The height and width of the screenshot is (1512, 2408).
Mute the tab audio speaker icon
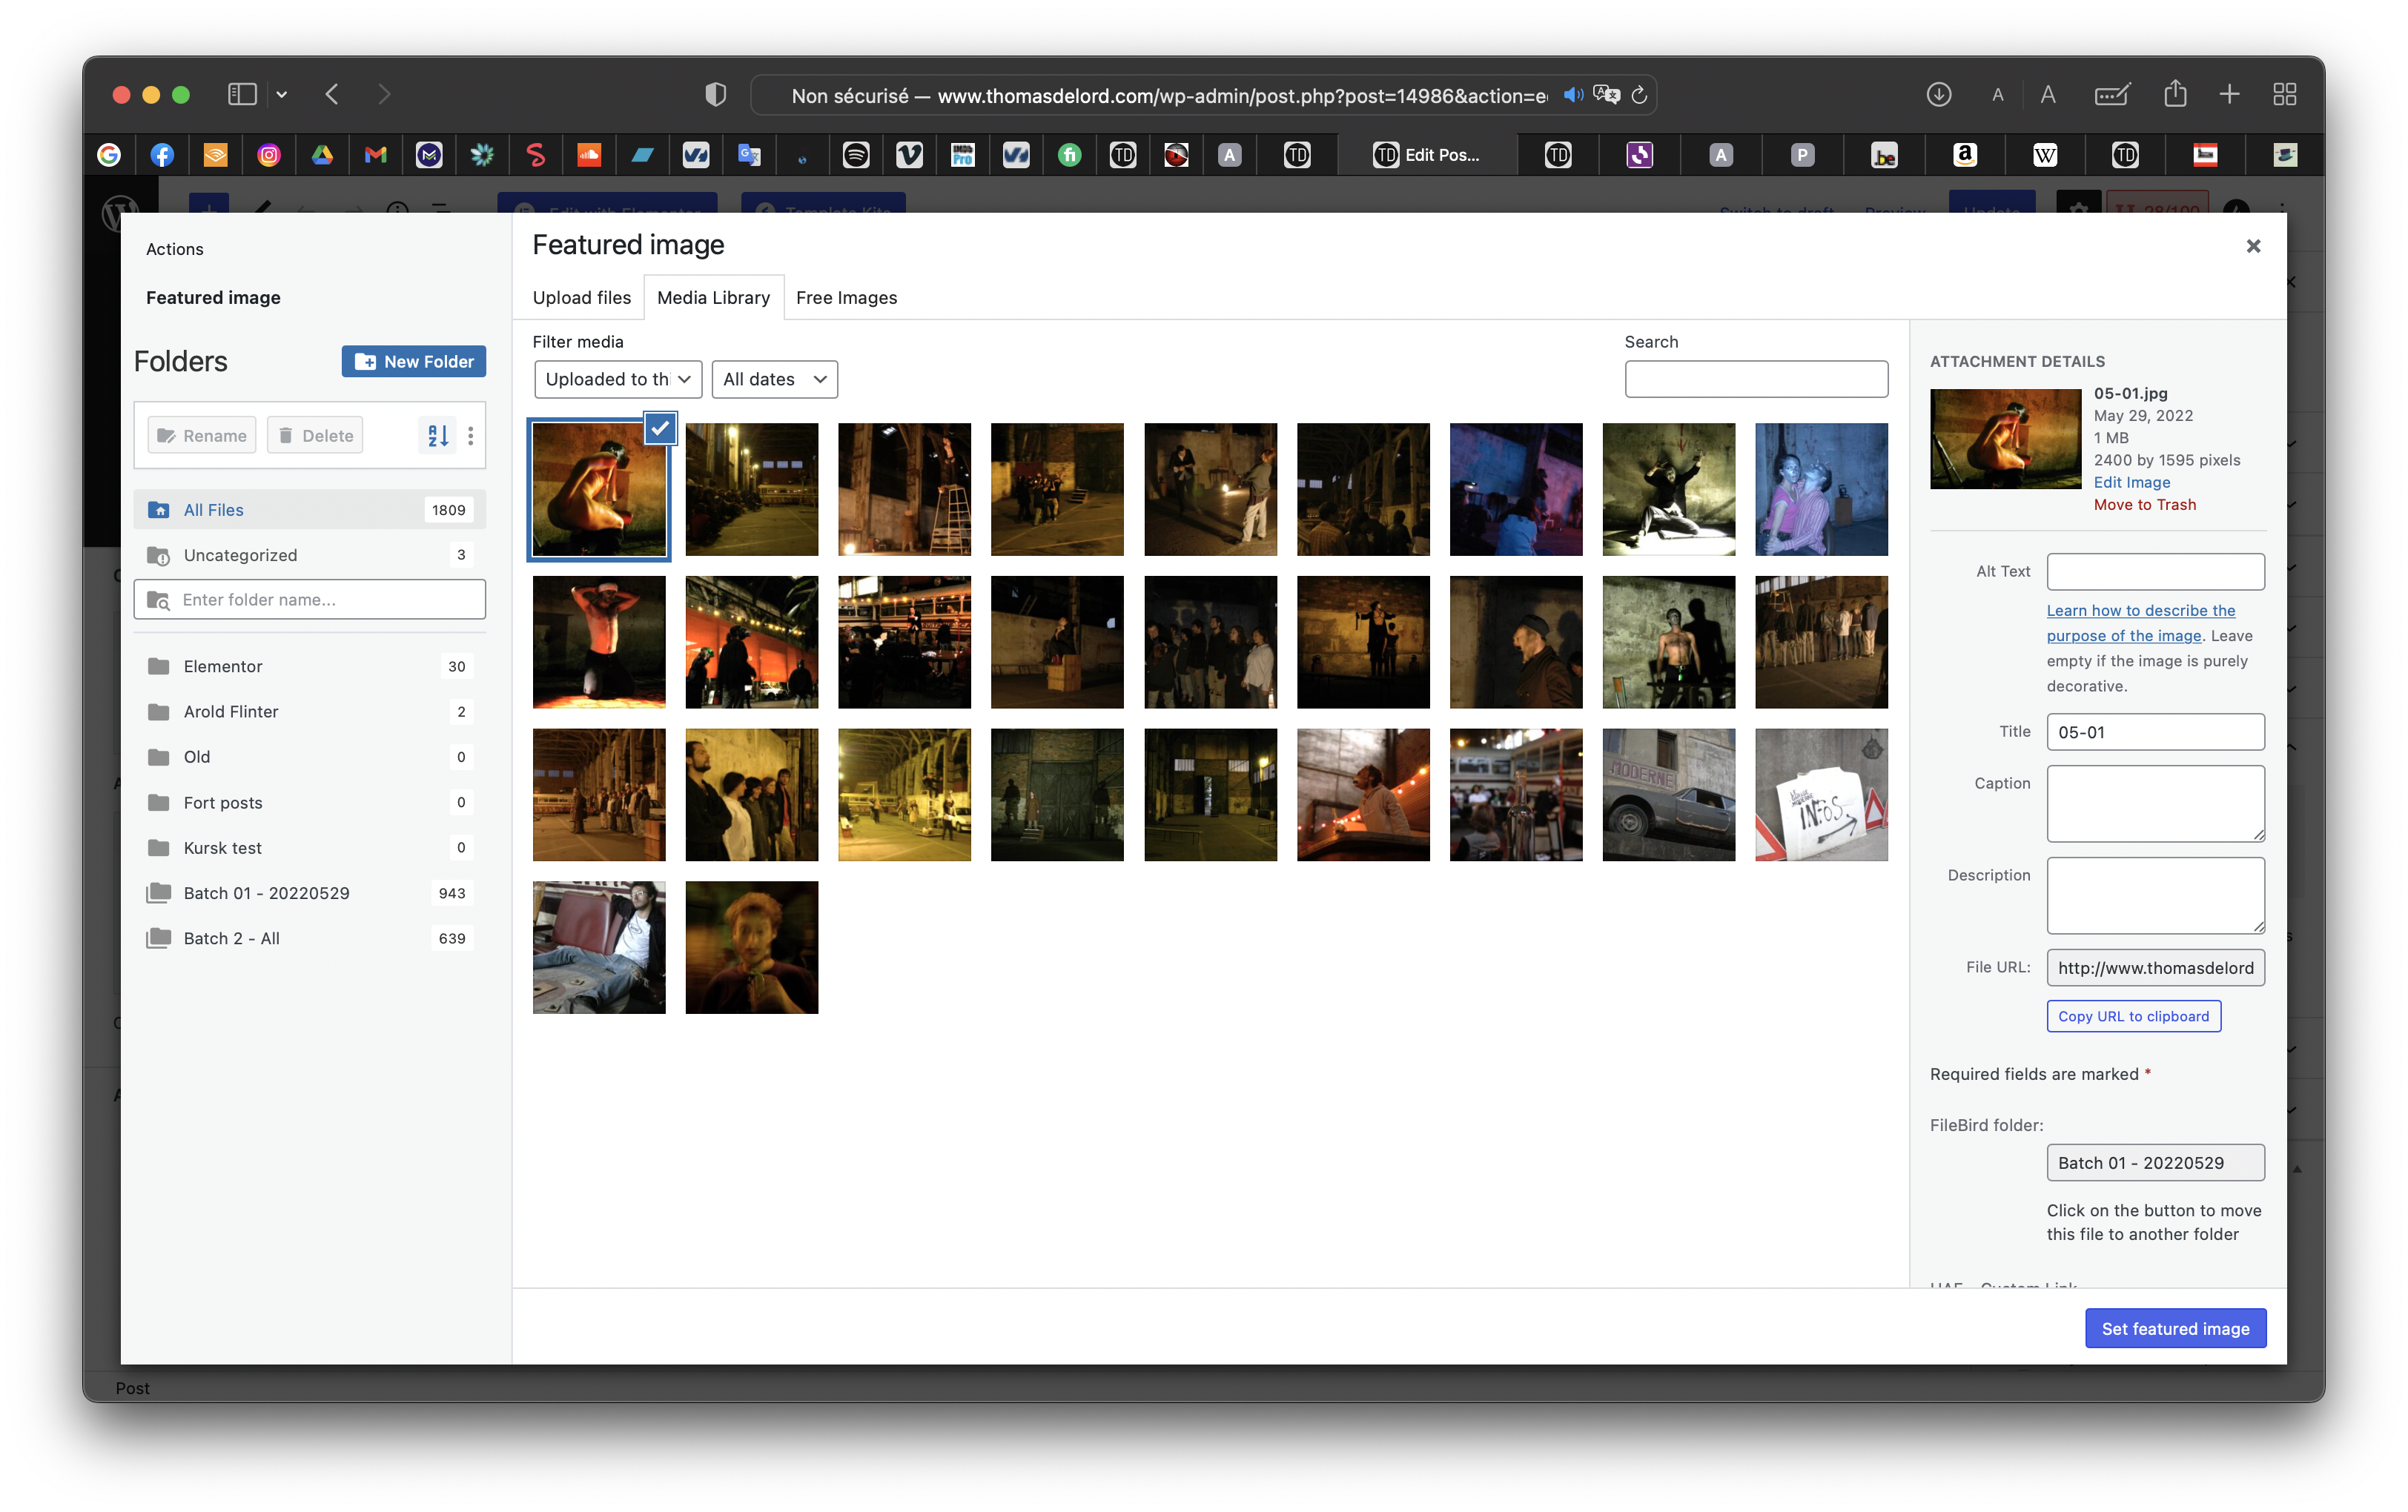coord(1573,95)
